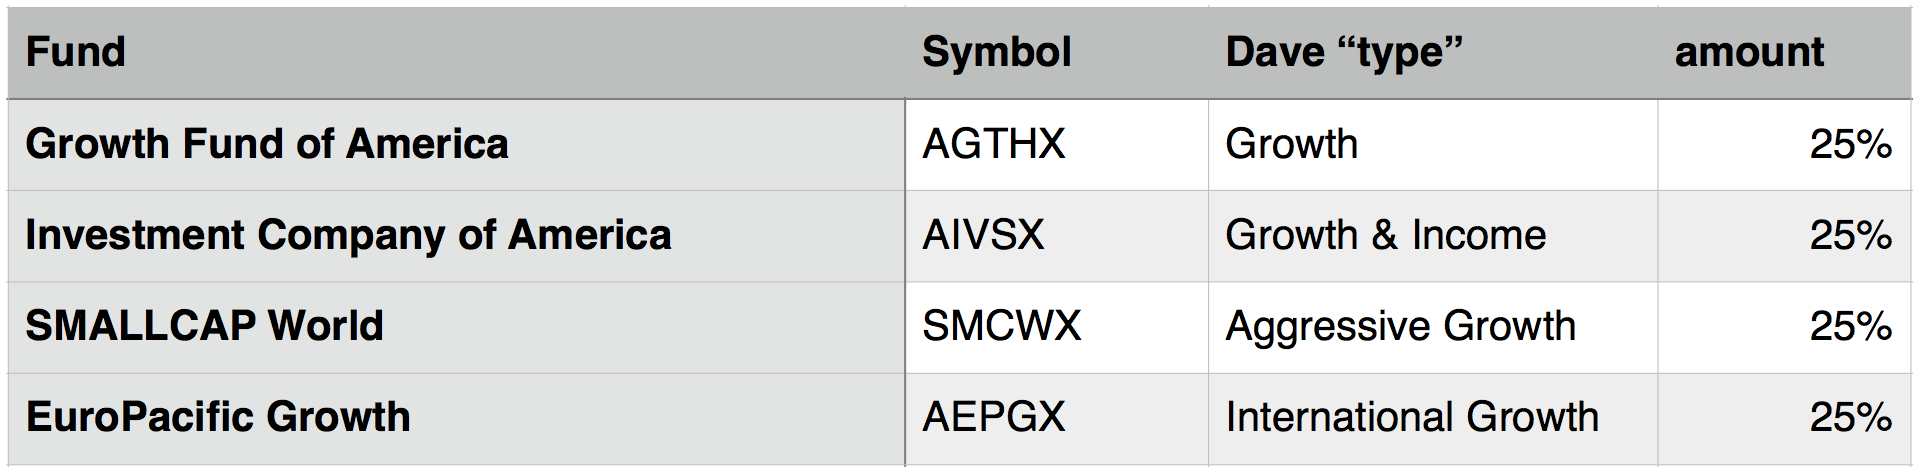Select the AEPGX symbol cell
Screen dimensions: 1916x470
1057,419
